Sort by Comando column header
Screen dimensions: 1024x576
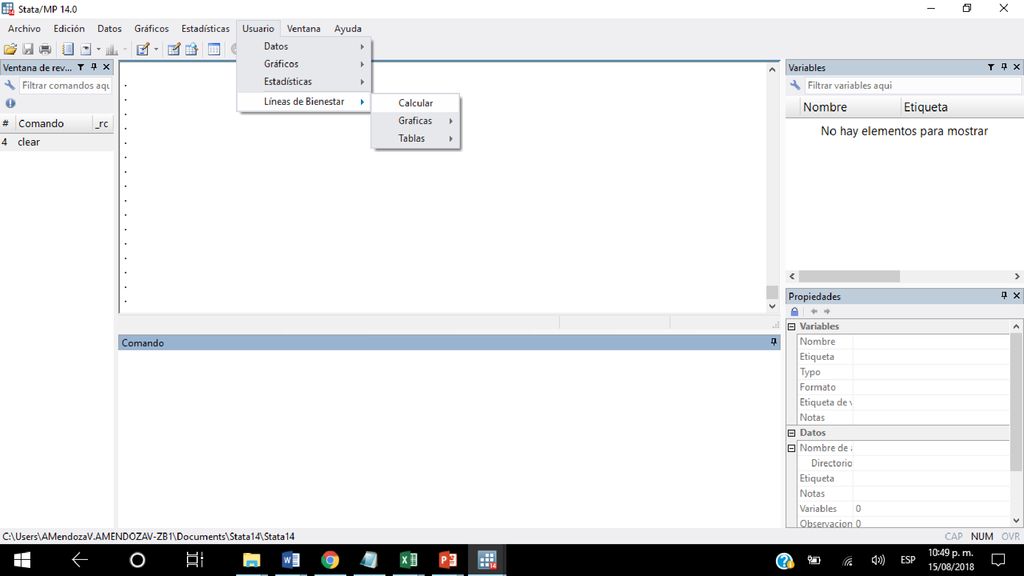point(54,123)
